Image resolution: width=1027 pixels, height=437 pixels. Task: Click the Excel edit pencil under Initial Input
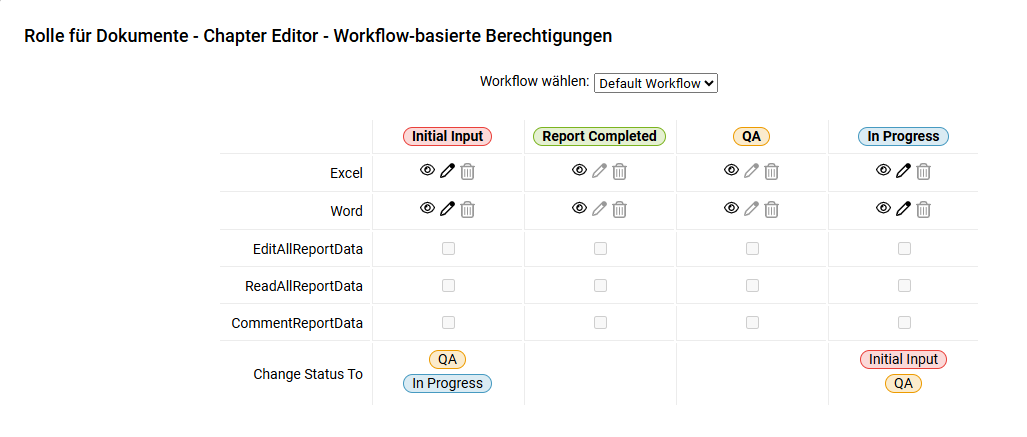(447, 172)
